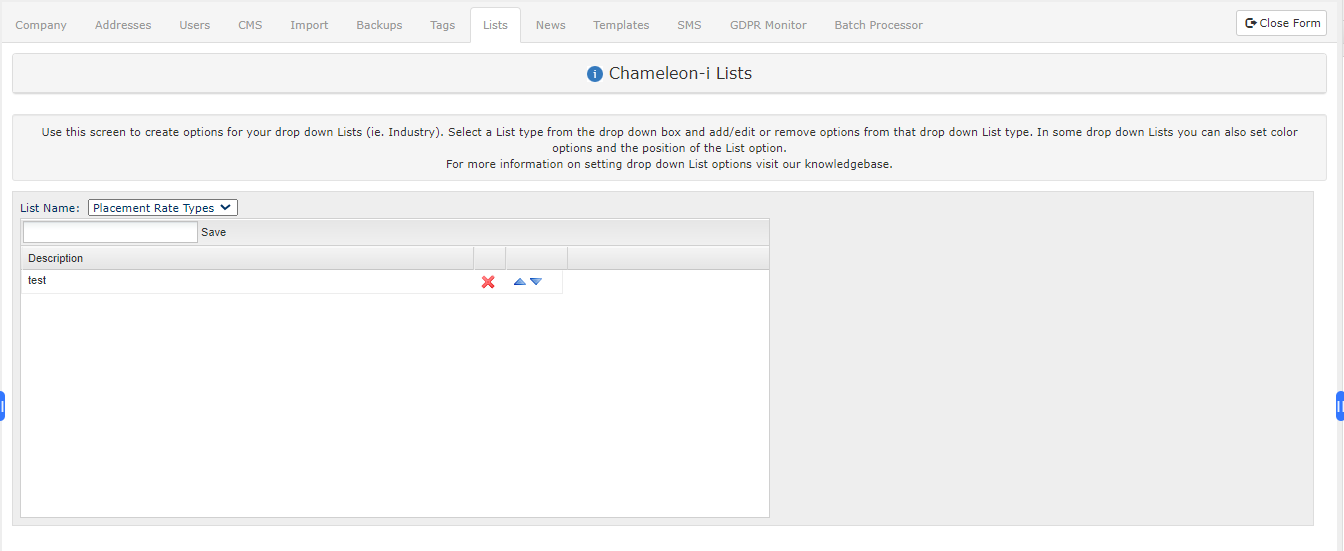Delete the 'test' entry with red X

pos(488,282)
